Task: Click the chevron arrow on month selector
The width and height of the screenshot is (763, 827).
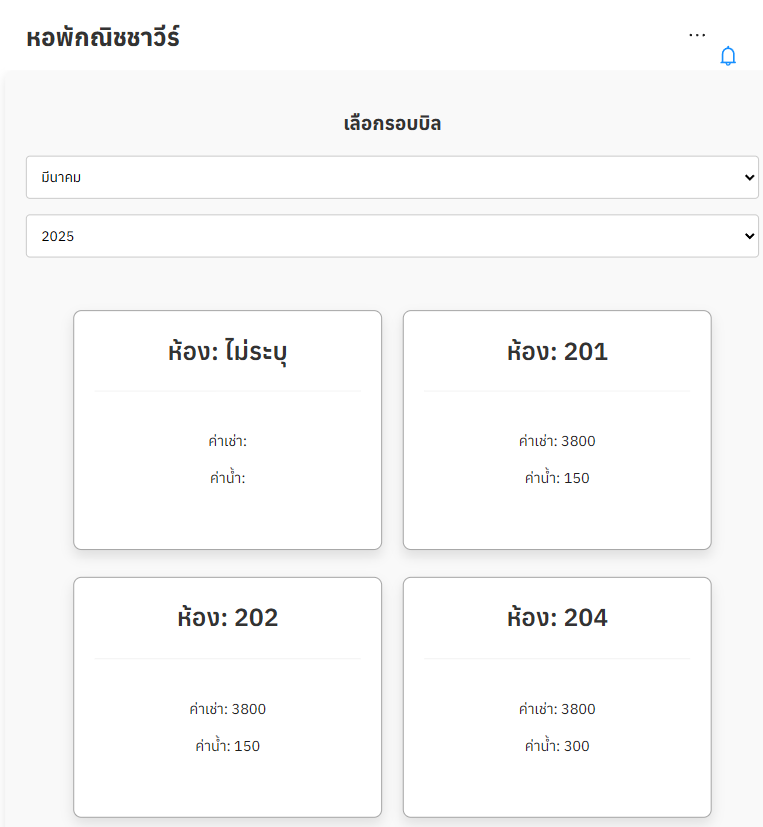Action: tap(750, 177)
